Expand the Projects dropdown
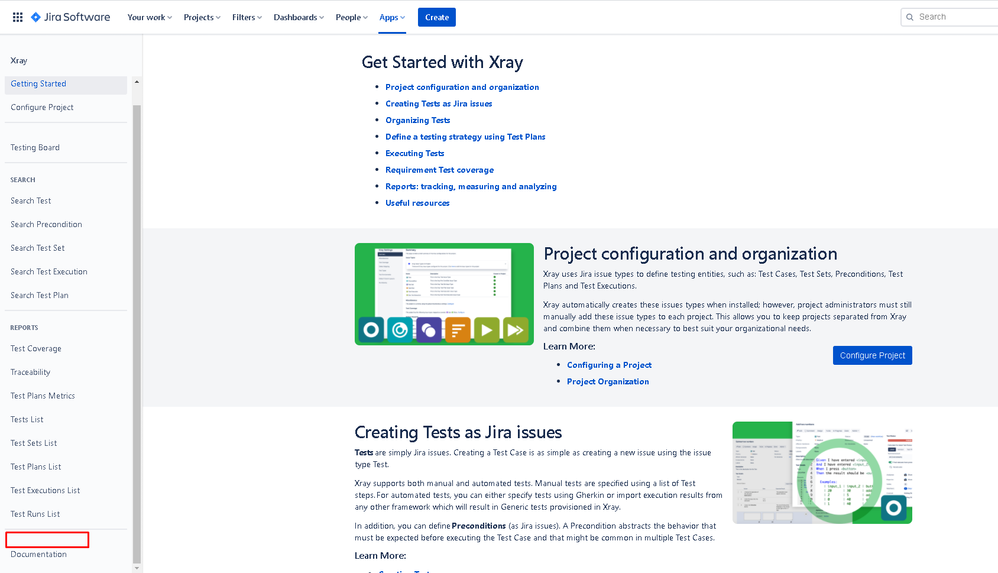998x573 pixels. coord(202,17)
